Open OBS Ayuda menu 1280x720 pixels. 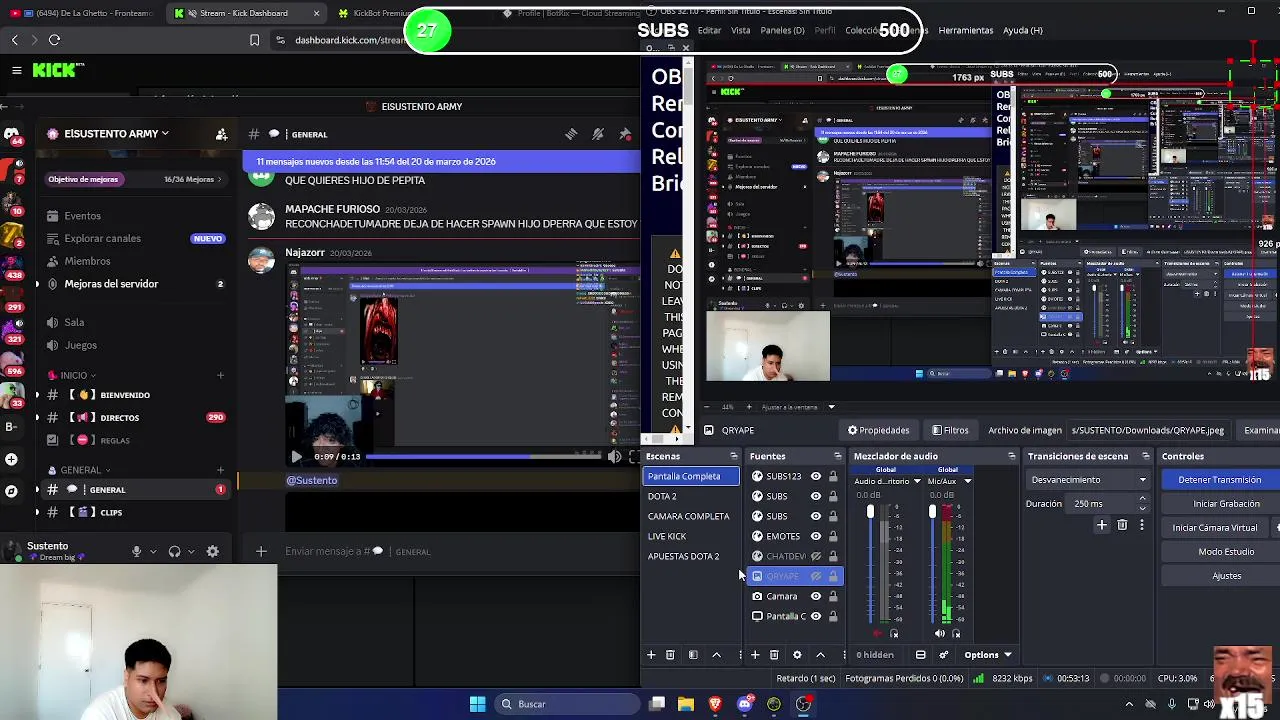pyautogui.click(x=1022, y=30)
